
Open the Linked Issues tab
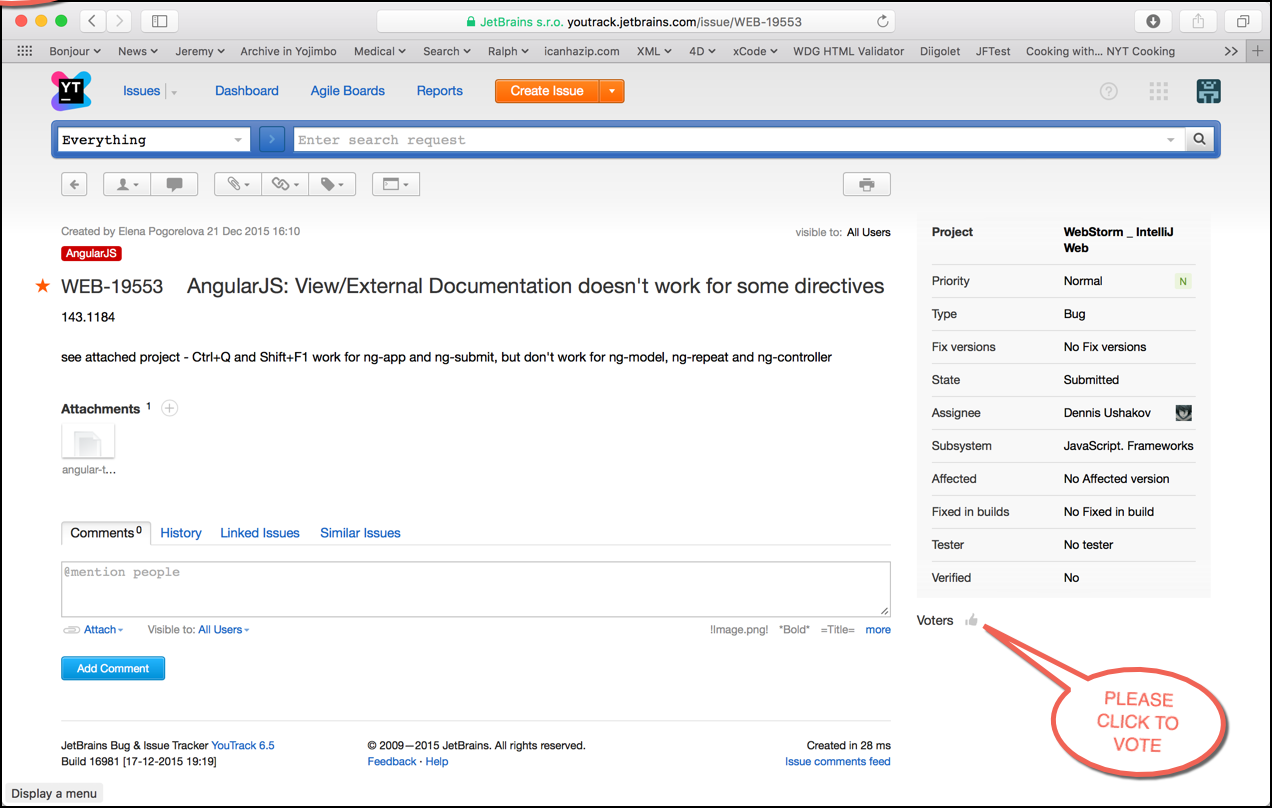(x=260, y=533)
